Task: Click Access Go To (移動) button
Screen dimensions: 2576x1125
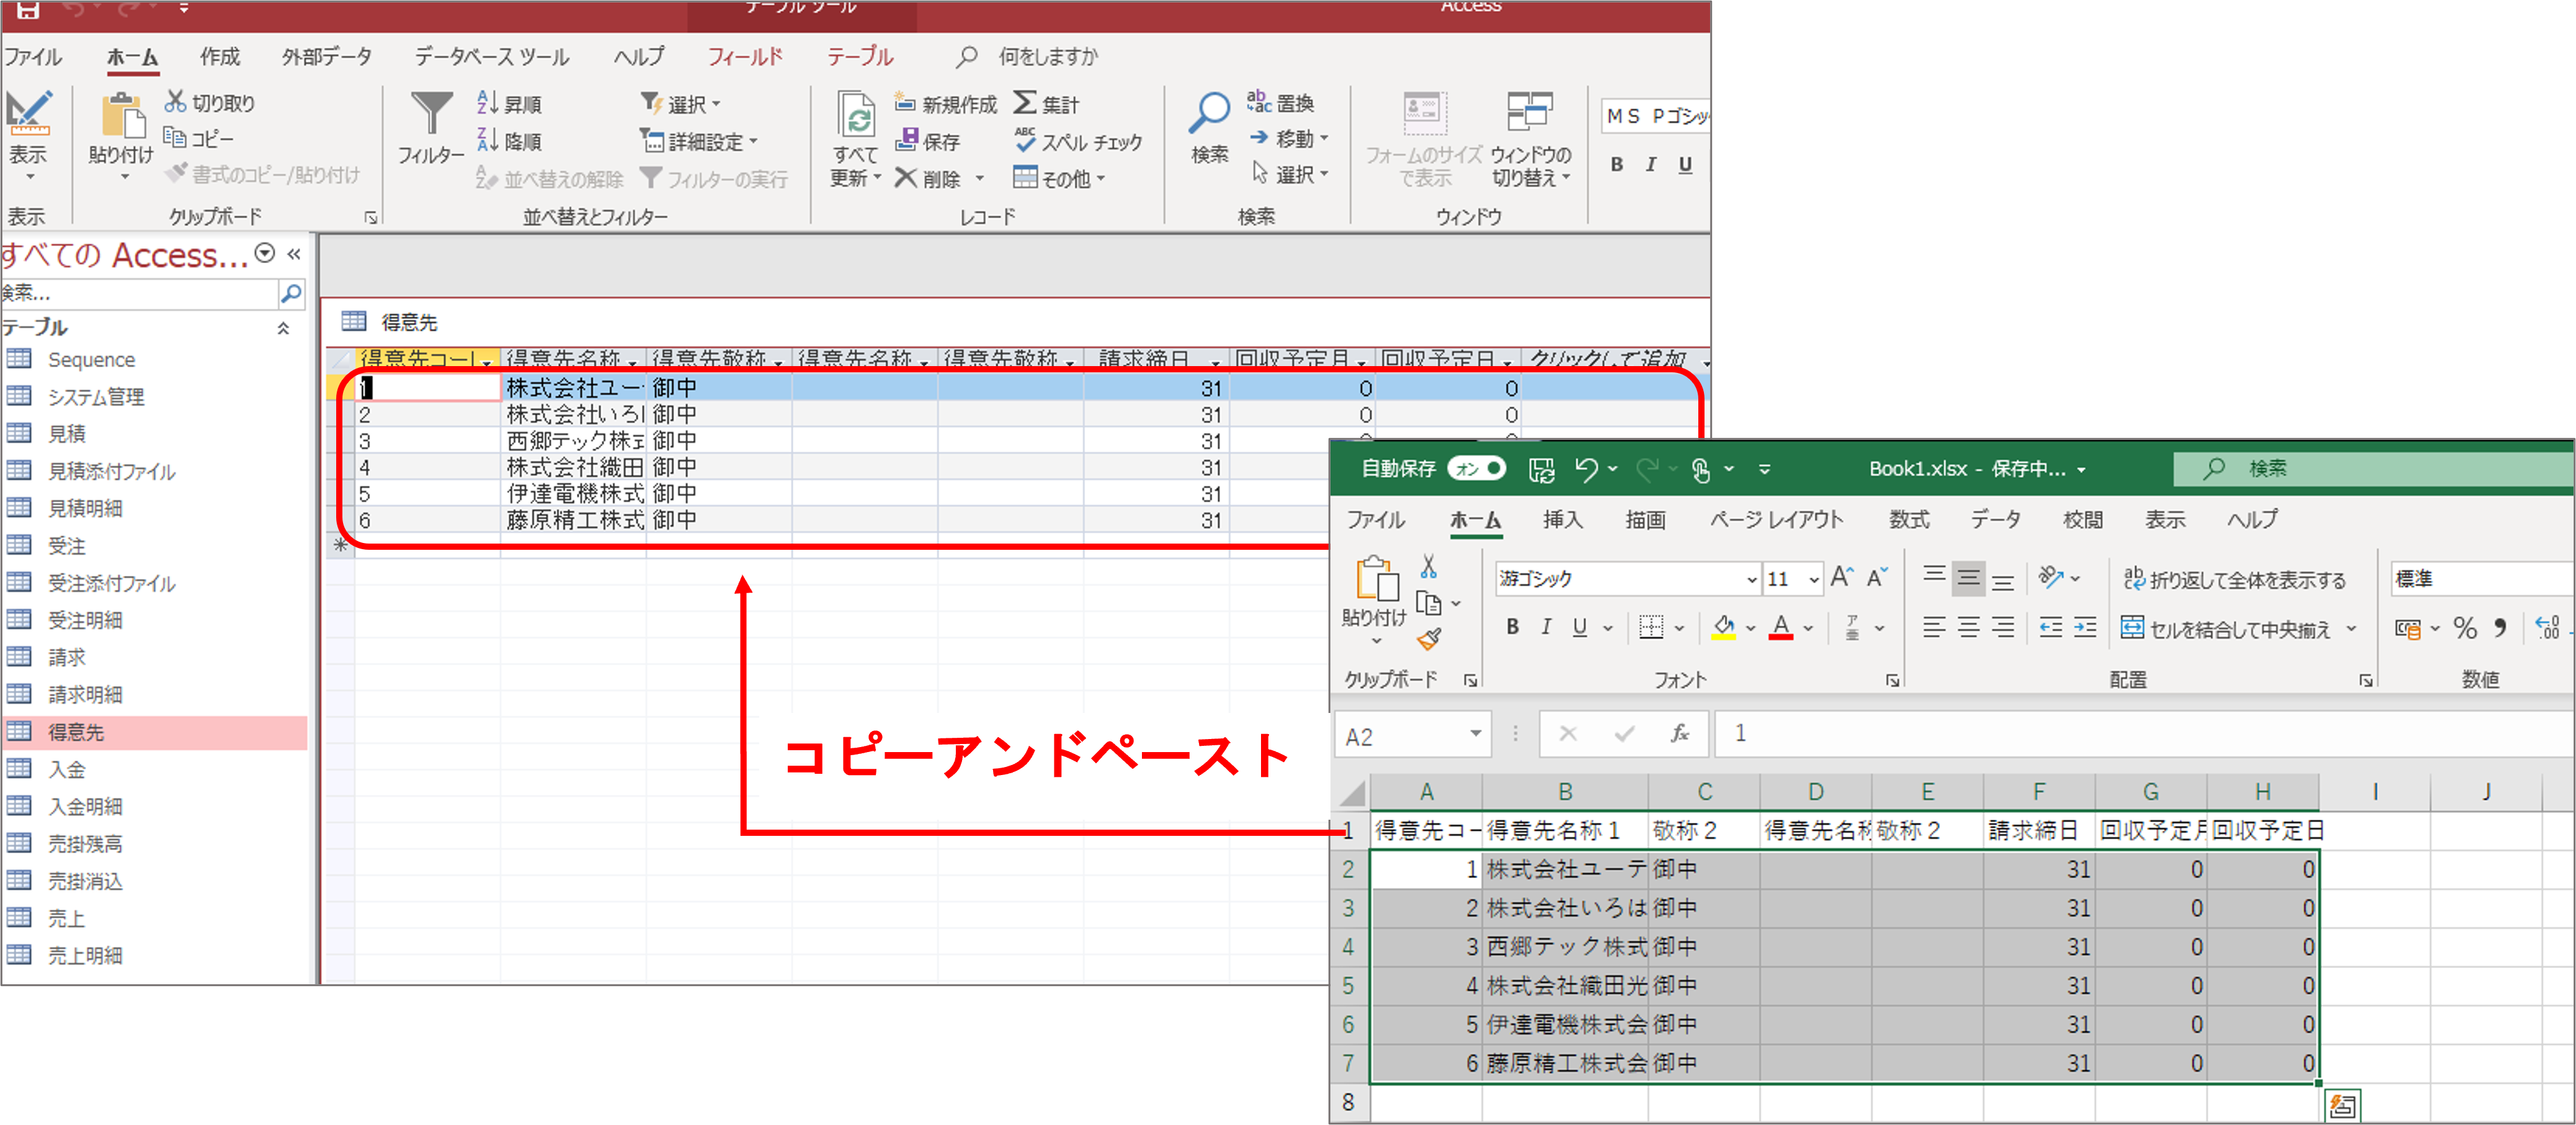Action: tap(1288, 138)
